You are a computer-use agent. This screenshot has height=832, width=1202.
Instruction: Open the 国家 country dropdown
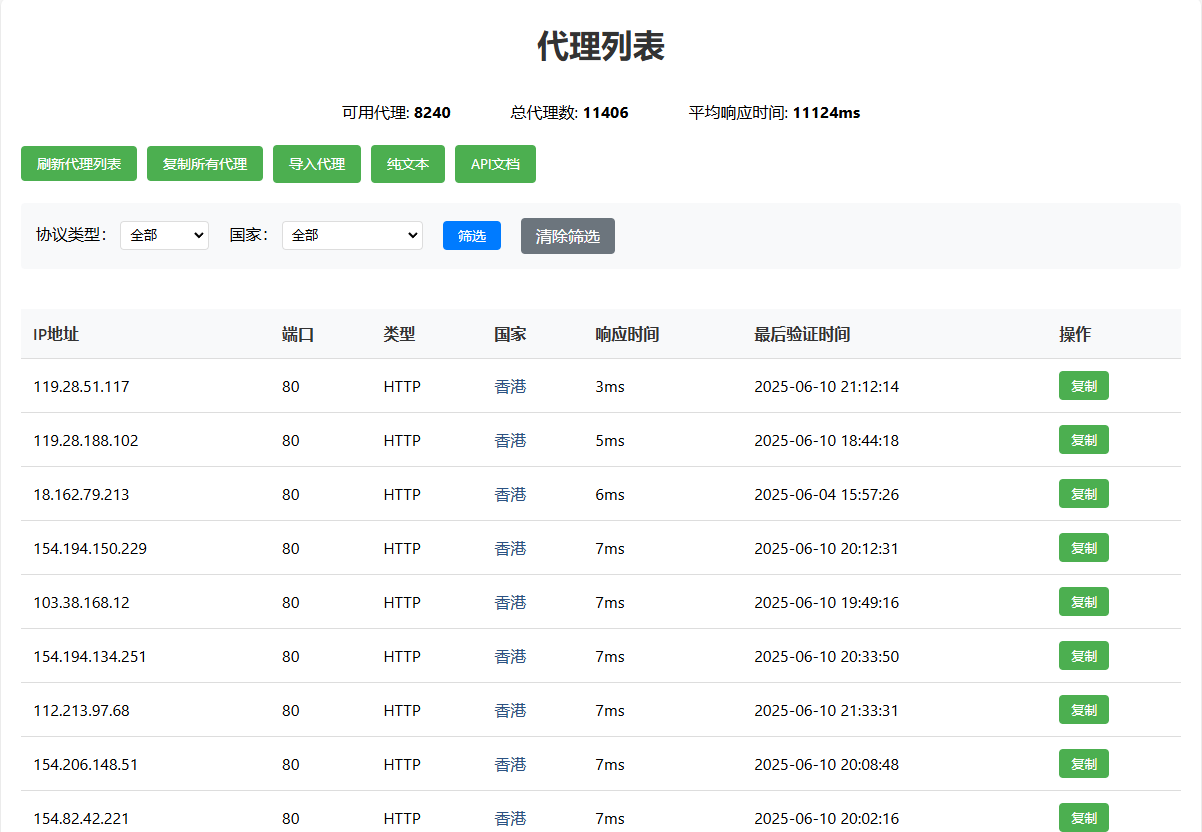352,235
